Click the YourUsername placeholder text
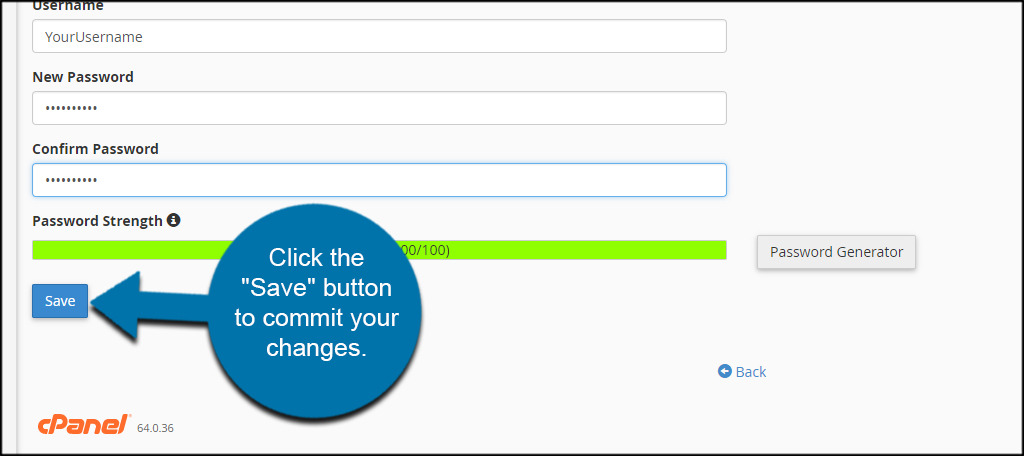The height and width of the screenshot is (456, 1024). point(93,37)
